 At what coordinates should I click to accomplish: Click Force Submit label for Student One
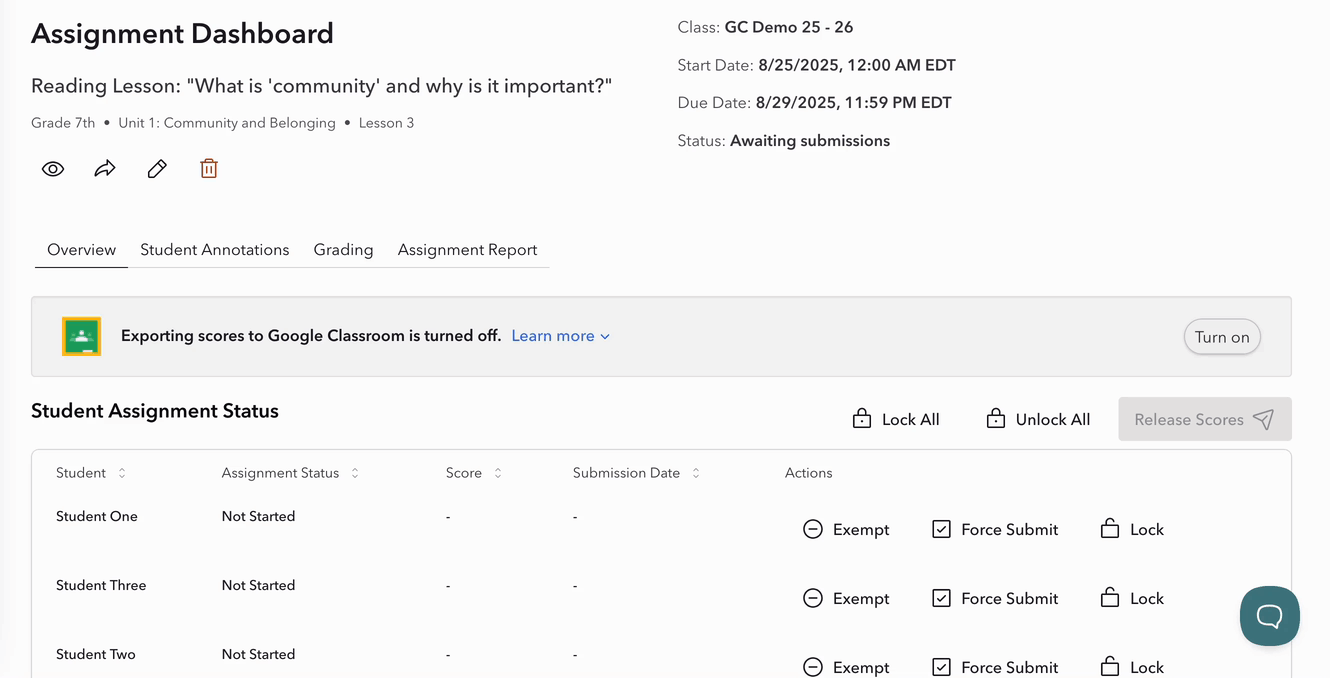click(x=1009, y=530)
